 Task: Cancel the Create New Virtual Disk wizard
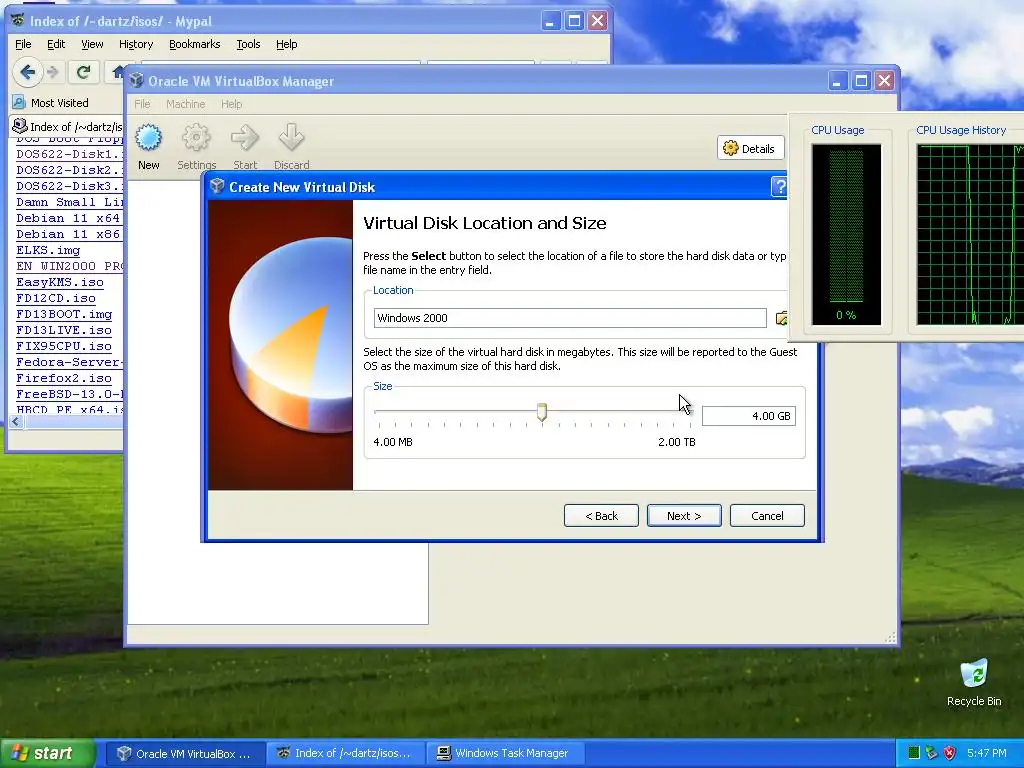(767, 515)
